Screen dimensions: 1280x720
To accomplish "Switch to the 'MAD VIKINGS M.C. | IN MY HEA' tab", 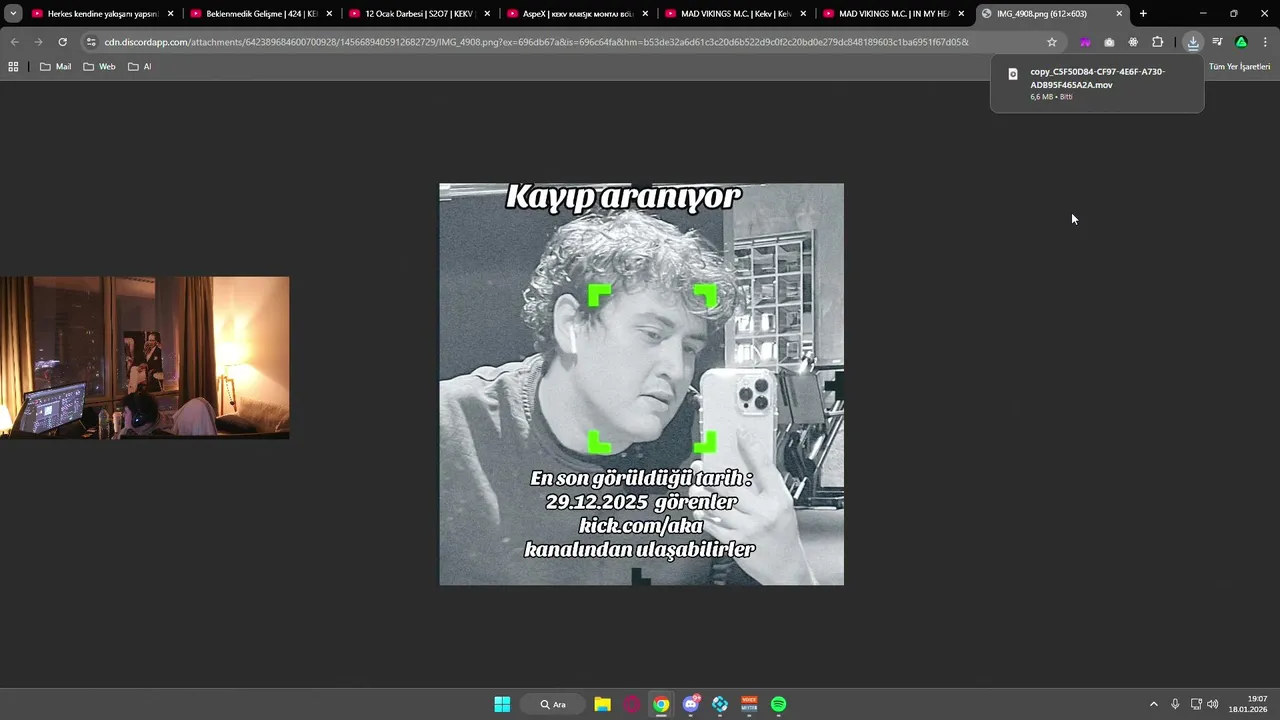I will pos(894,14).
